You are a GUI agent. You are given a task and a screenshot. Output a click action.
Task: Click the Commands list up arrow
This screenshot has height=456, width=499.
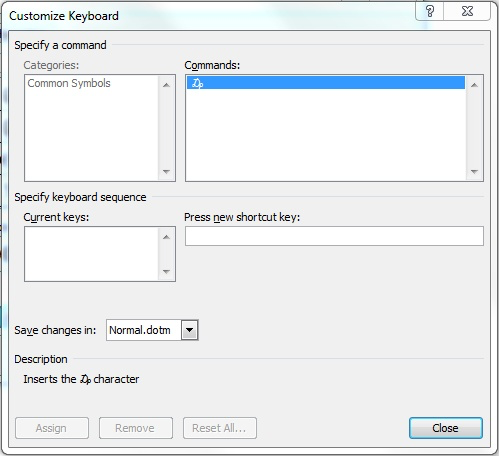tap(474, 85)
